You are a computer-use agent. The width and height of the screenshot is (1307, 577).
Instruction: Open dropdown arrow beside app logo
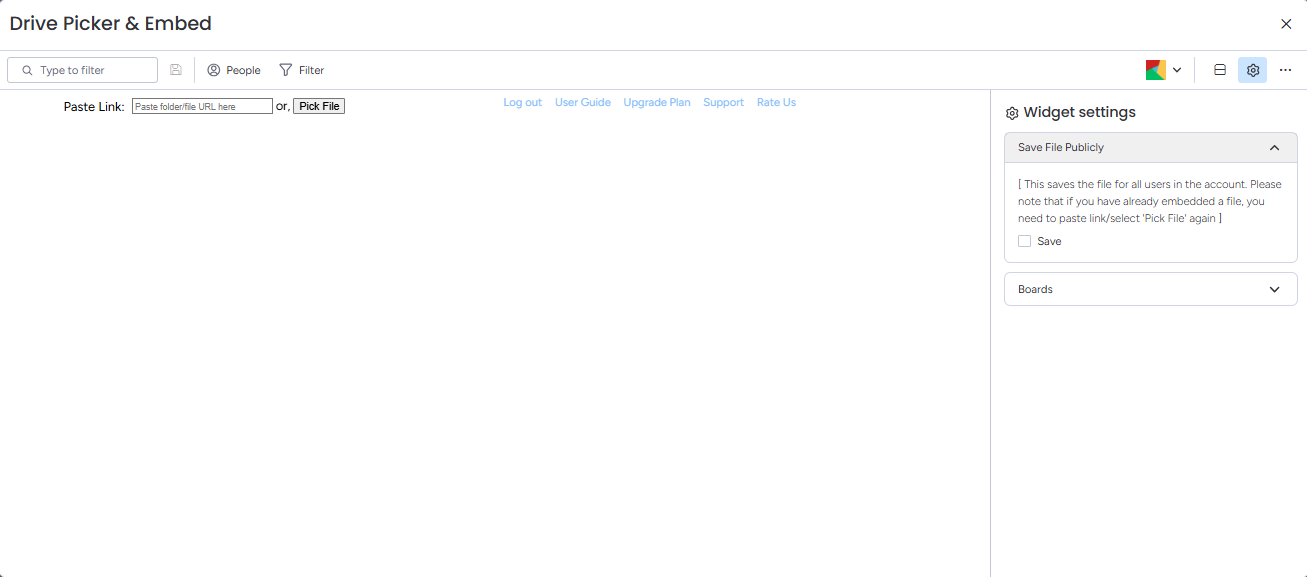tap(1177, 70)
